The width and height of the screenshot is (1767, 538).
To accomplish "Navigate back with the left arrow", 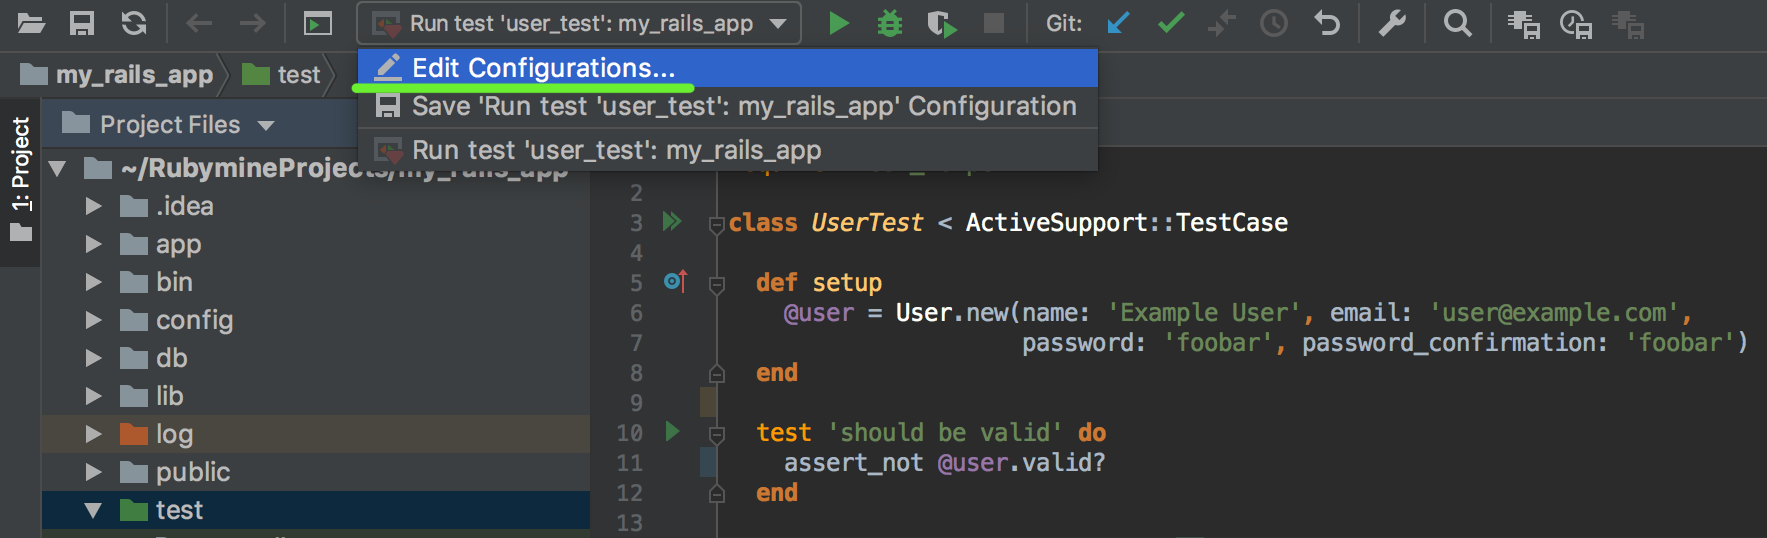I will [199, 23].
